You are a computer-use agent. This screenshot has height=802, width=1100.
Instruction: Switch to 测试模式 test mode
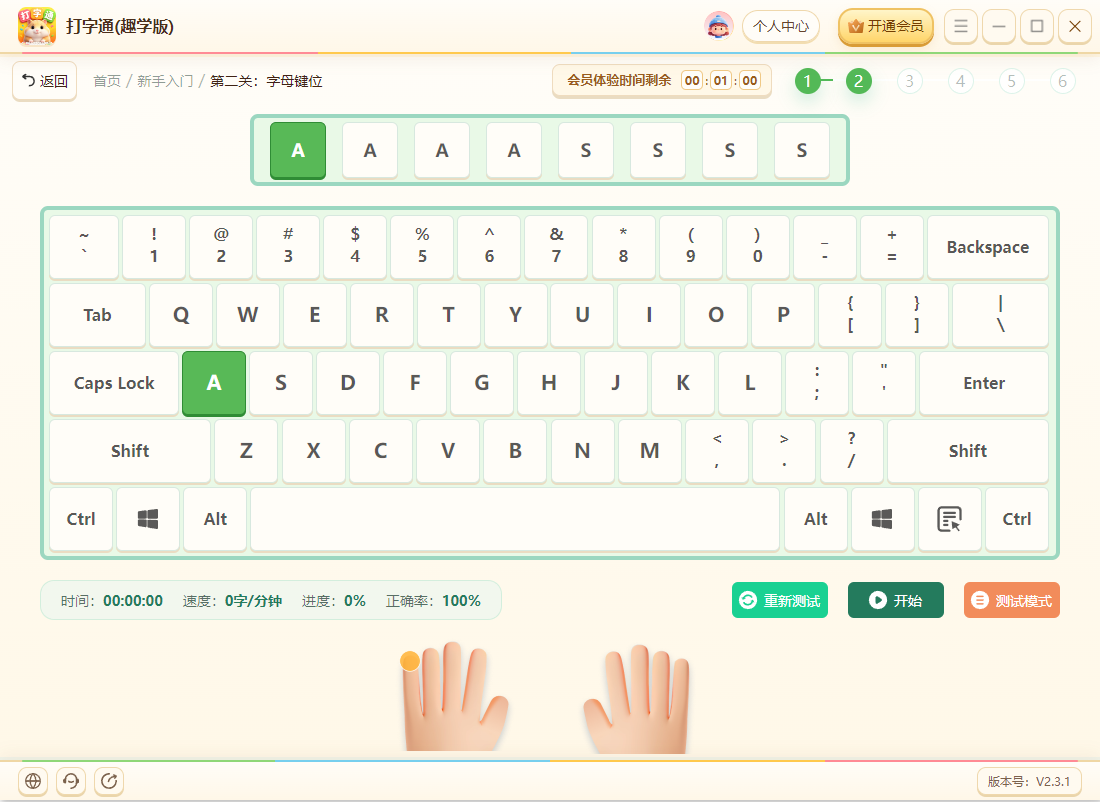[x=1012, y=601]
